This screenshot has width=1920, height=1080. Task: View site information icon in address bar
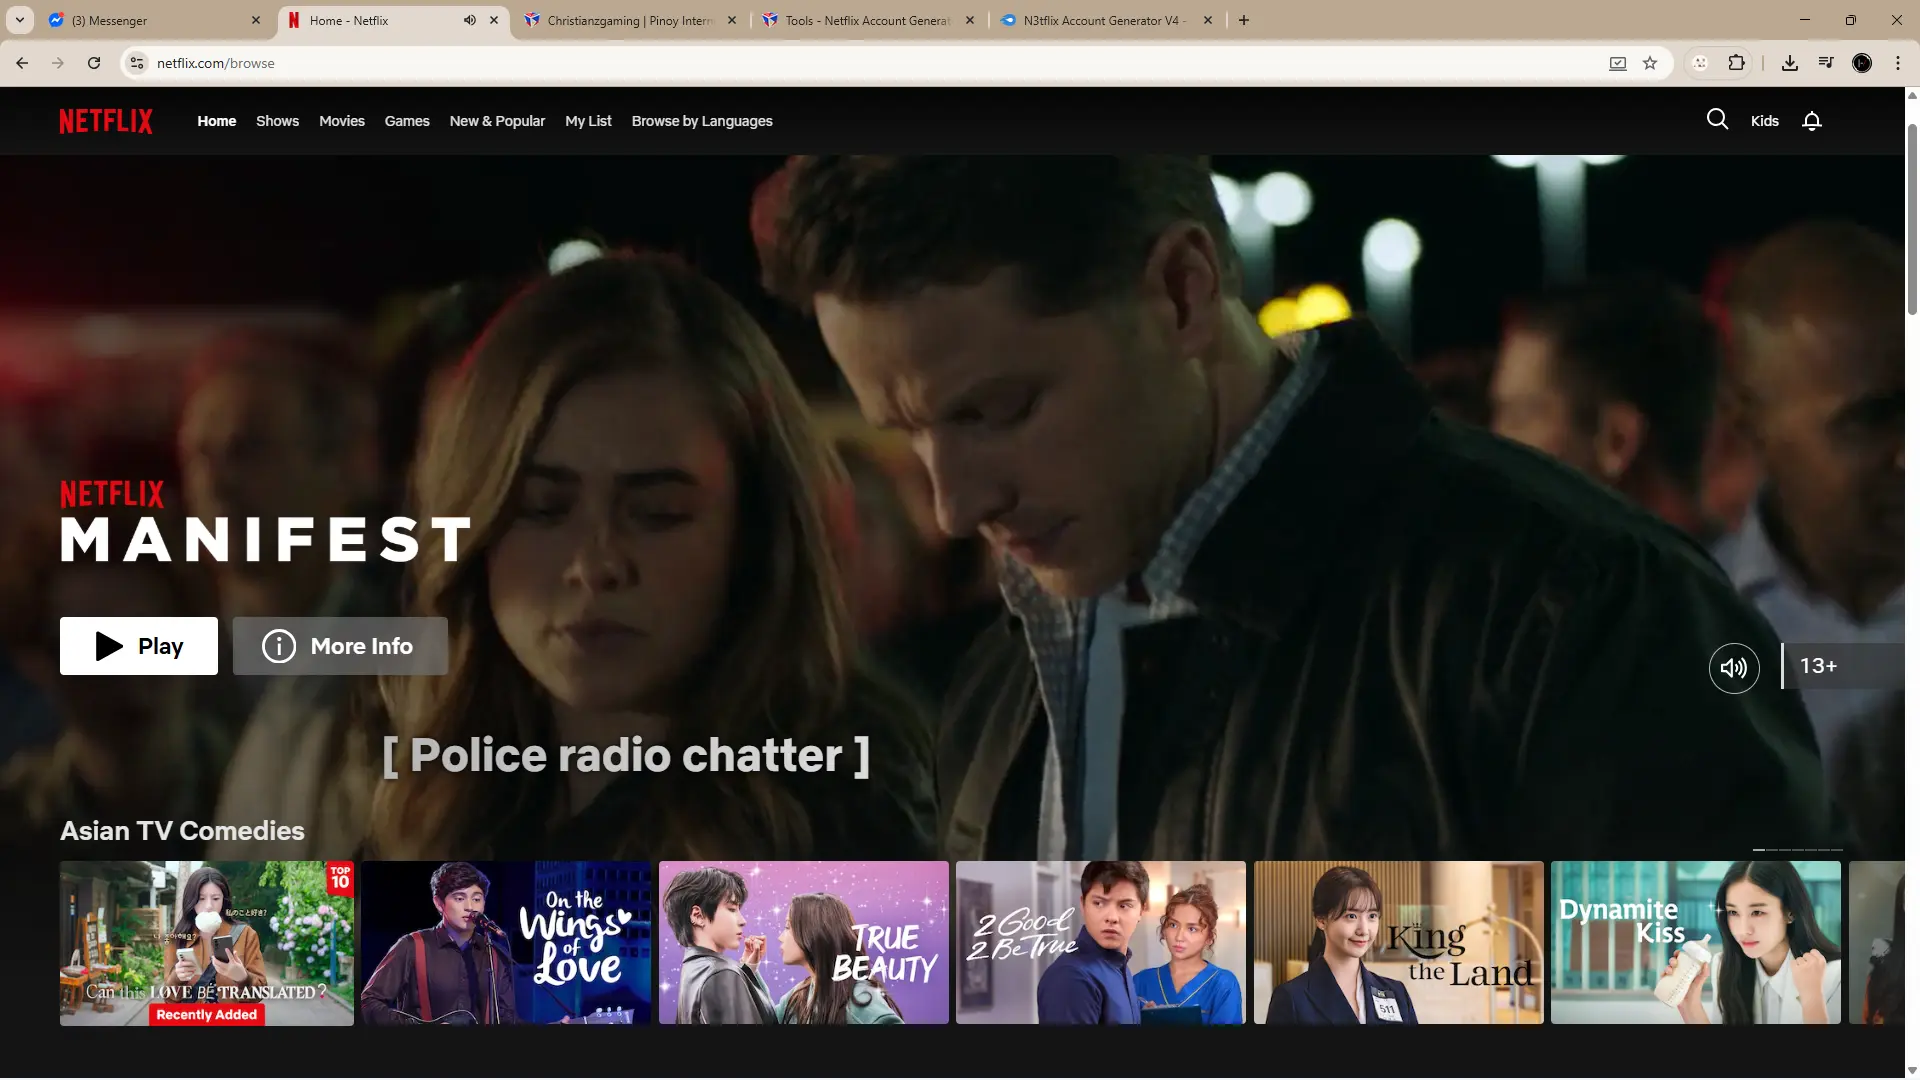point(137,63)
